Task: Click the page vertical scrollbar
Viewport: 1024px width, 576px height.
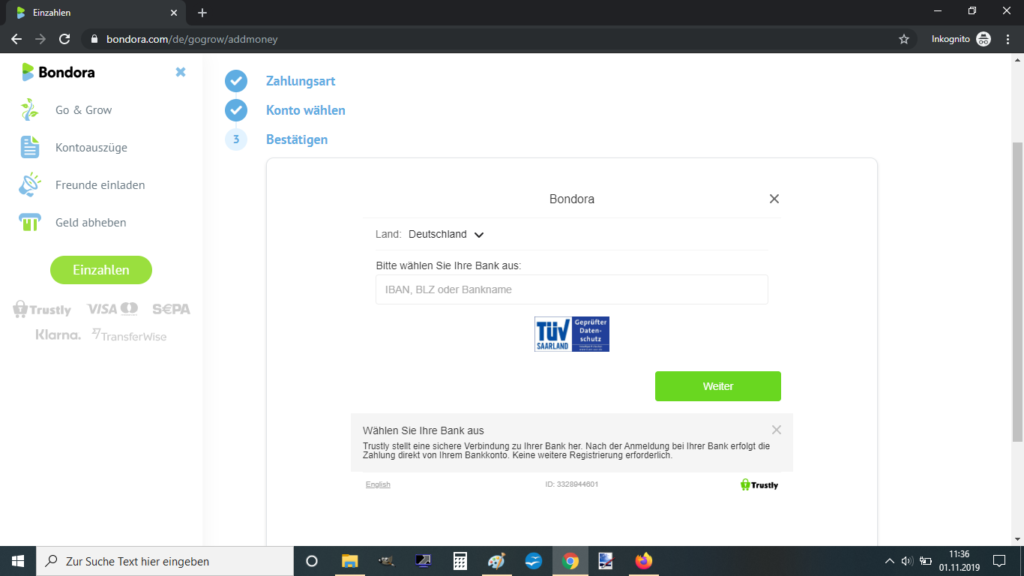Action: tap(1017, 292)
